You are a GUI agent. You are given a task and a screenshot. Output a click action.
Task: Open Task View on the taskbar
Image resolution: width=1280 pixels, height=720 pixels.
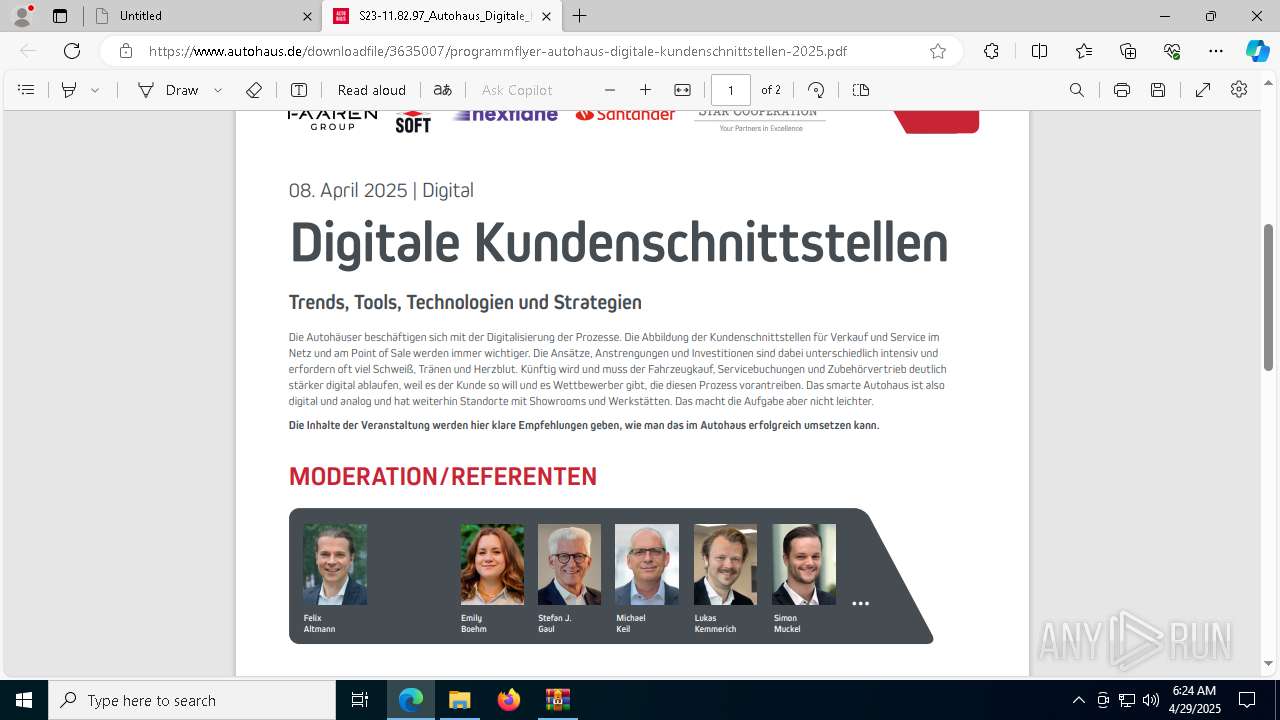click(x=360, y=700)
